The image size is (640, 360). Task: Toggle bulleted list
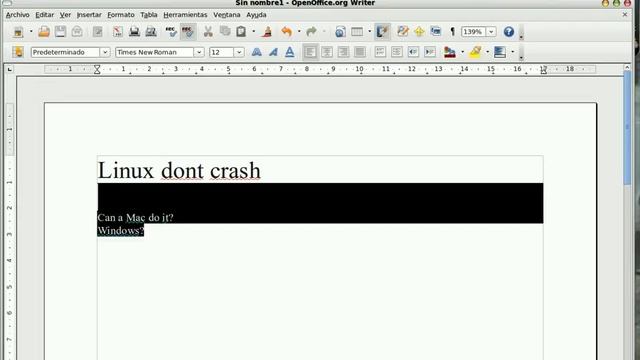tap(397, 52)
